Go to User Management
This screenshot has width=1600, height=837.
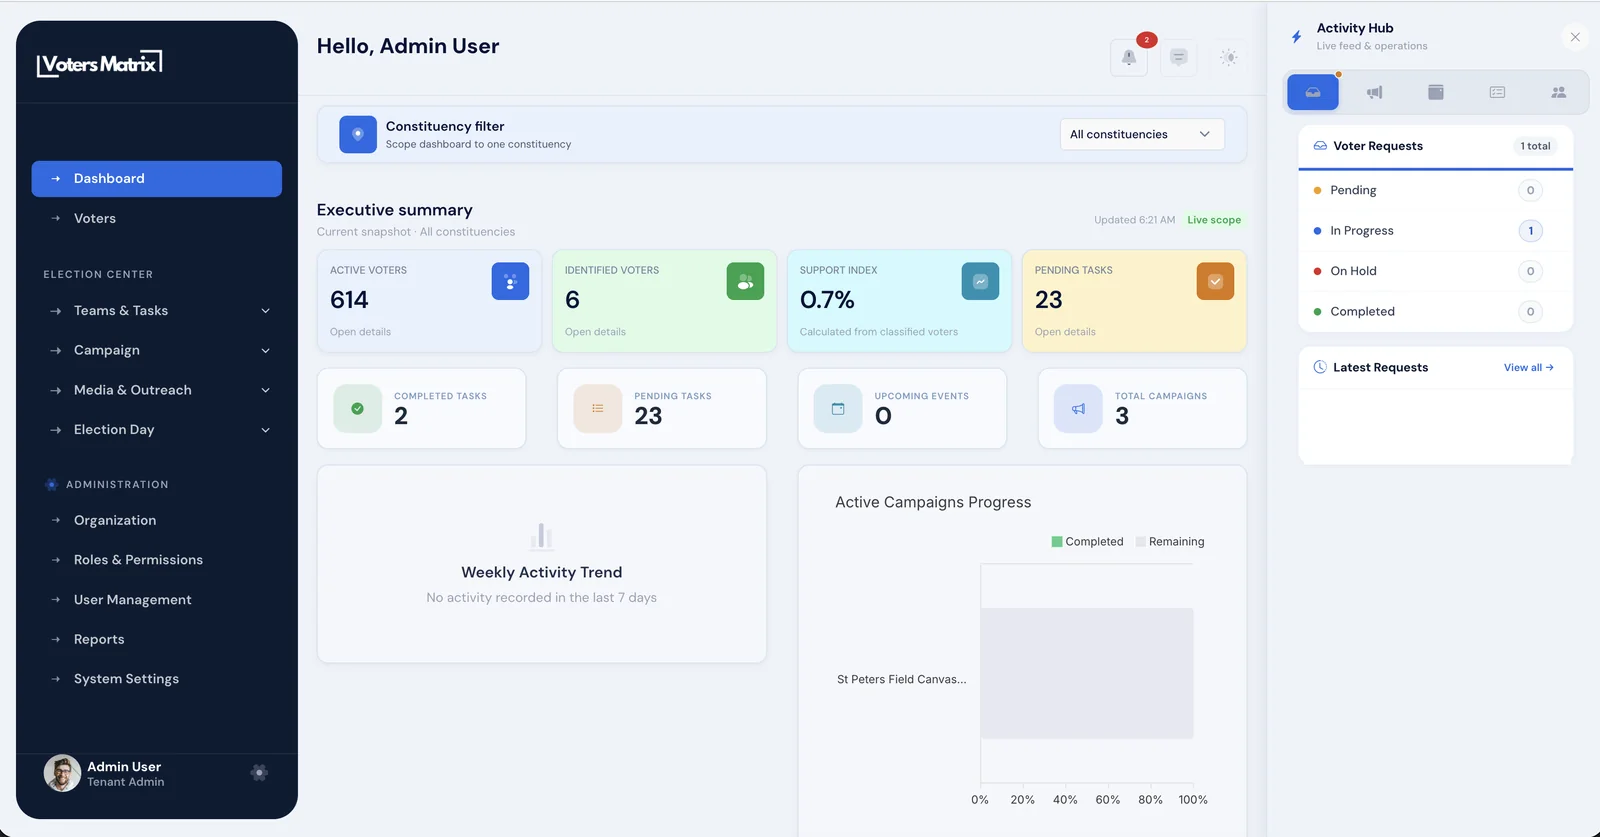coord(157,600)
